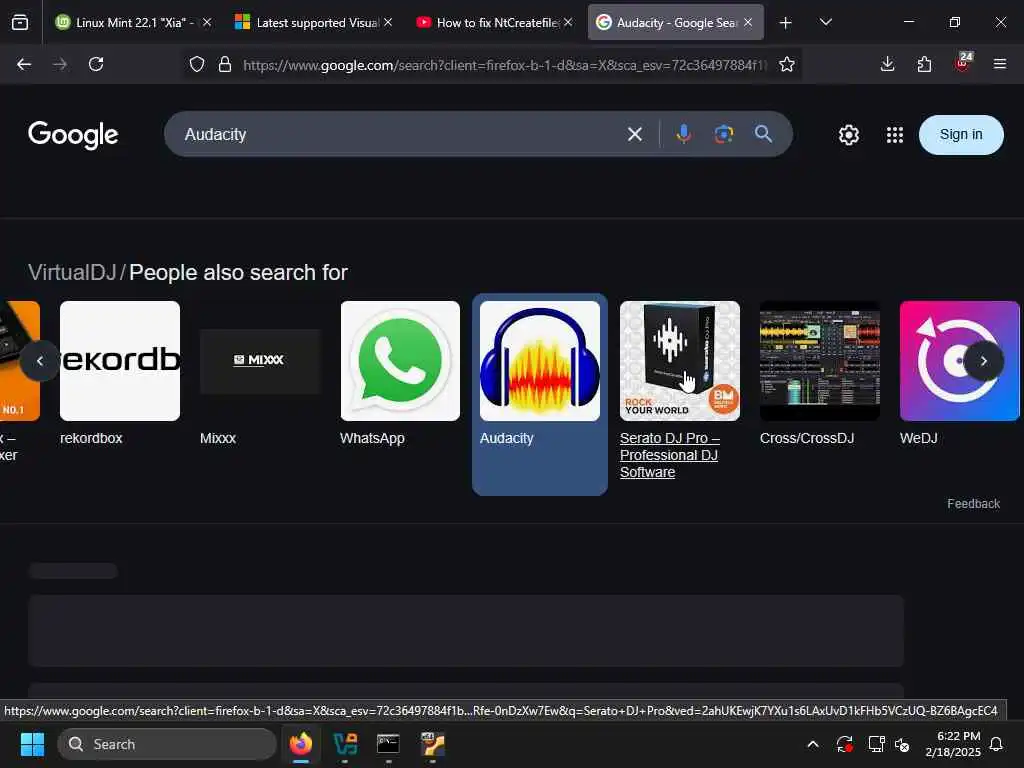
Task: Click the Sign in button
Action: pos(961,135)
